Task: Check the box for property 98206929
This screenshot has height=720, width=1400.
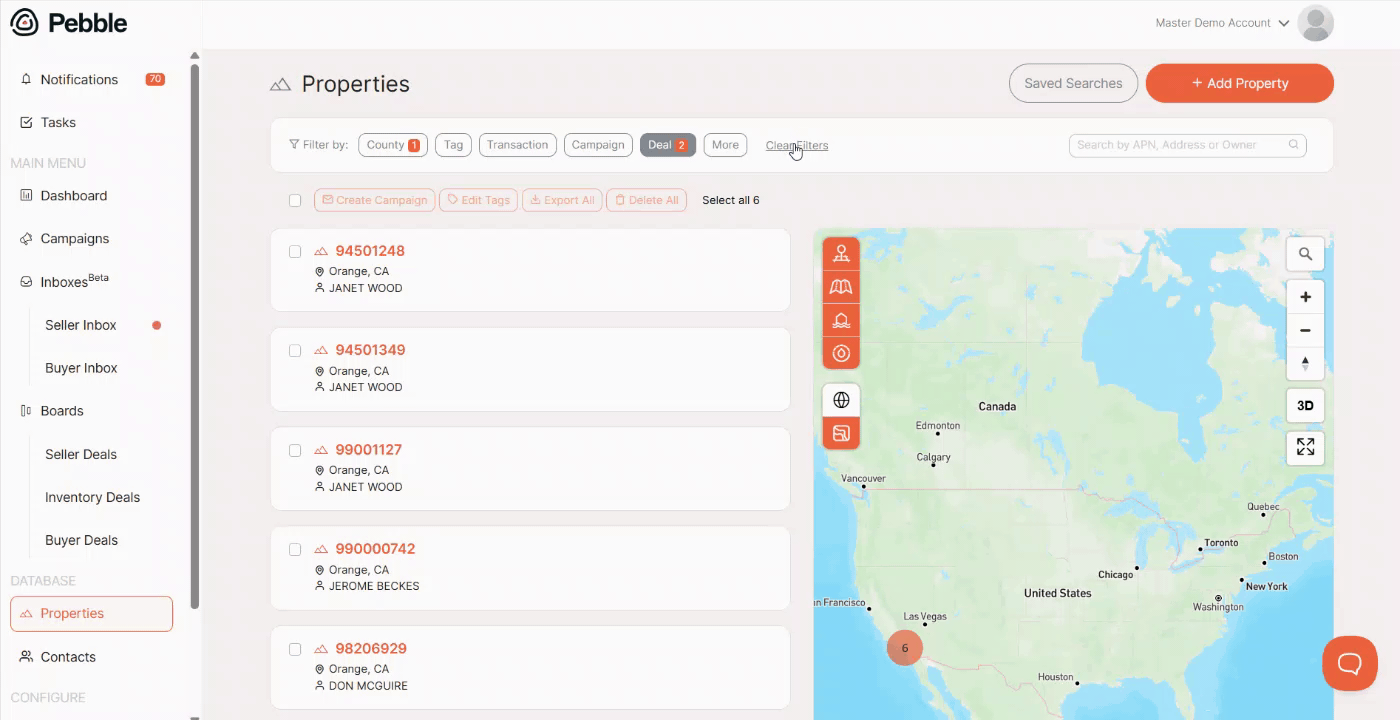Action: 295,649
